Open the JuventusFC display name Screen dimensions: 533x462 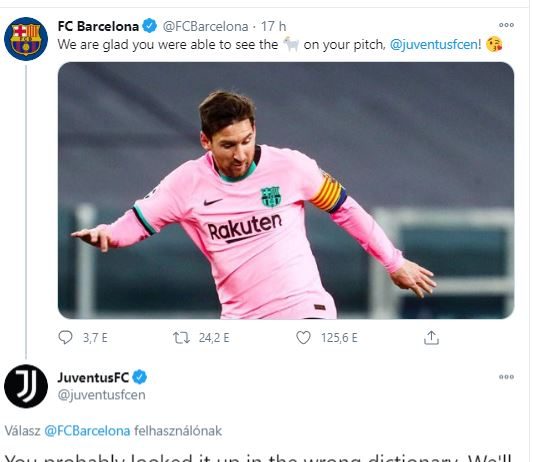tap(93, 377)
